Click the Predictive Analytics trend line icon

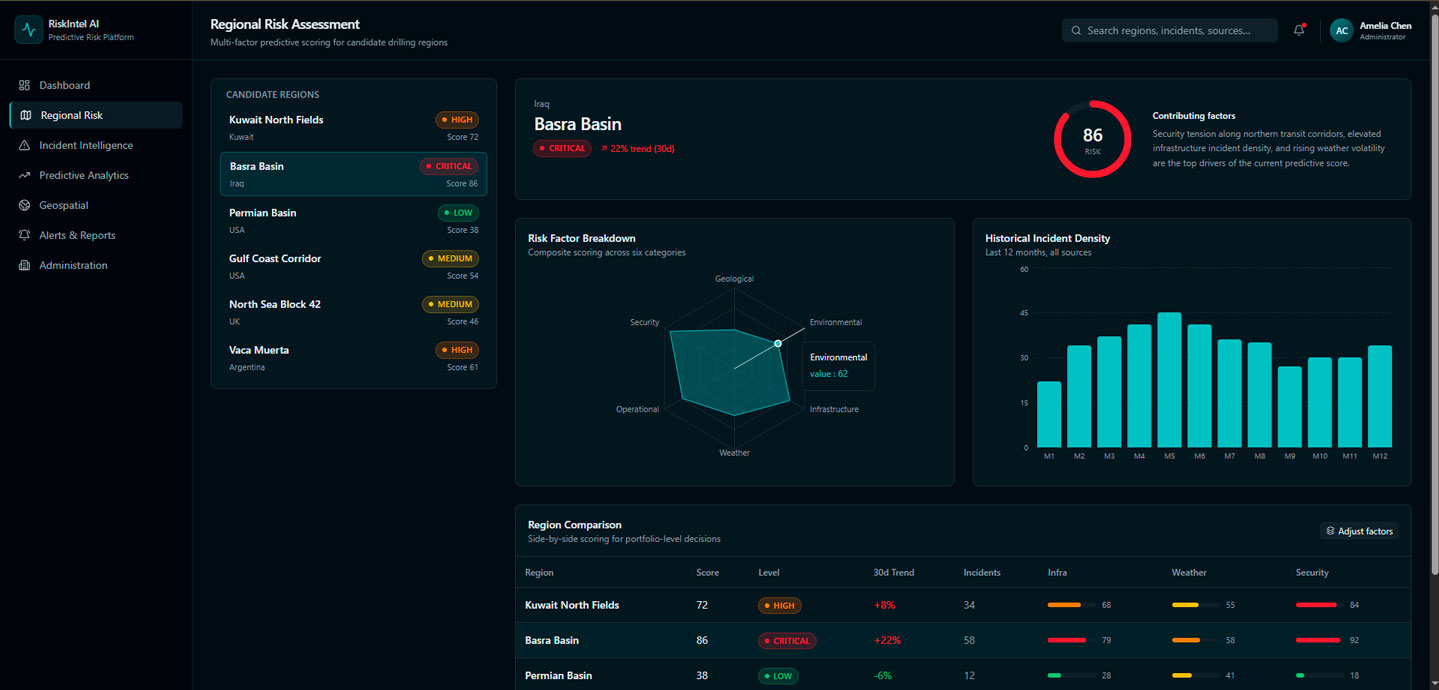(x=25, y=175)
